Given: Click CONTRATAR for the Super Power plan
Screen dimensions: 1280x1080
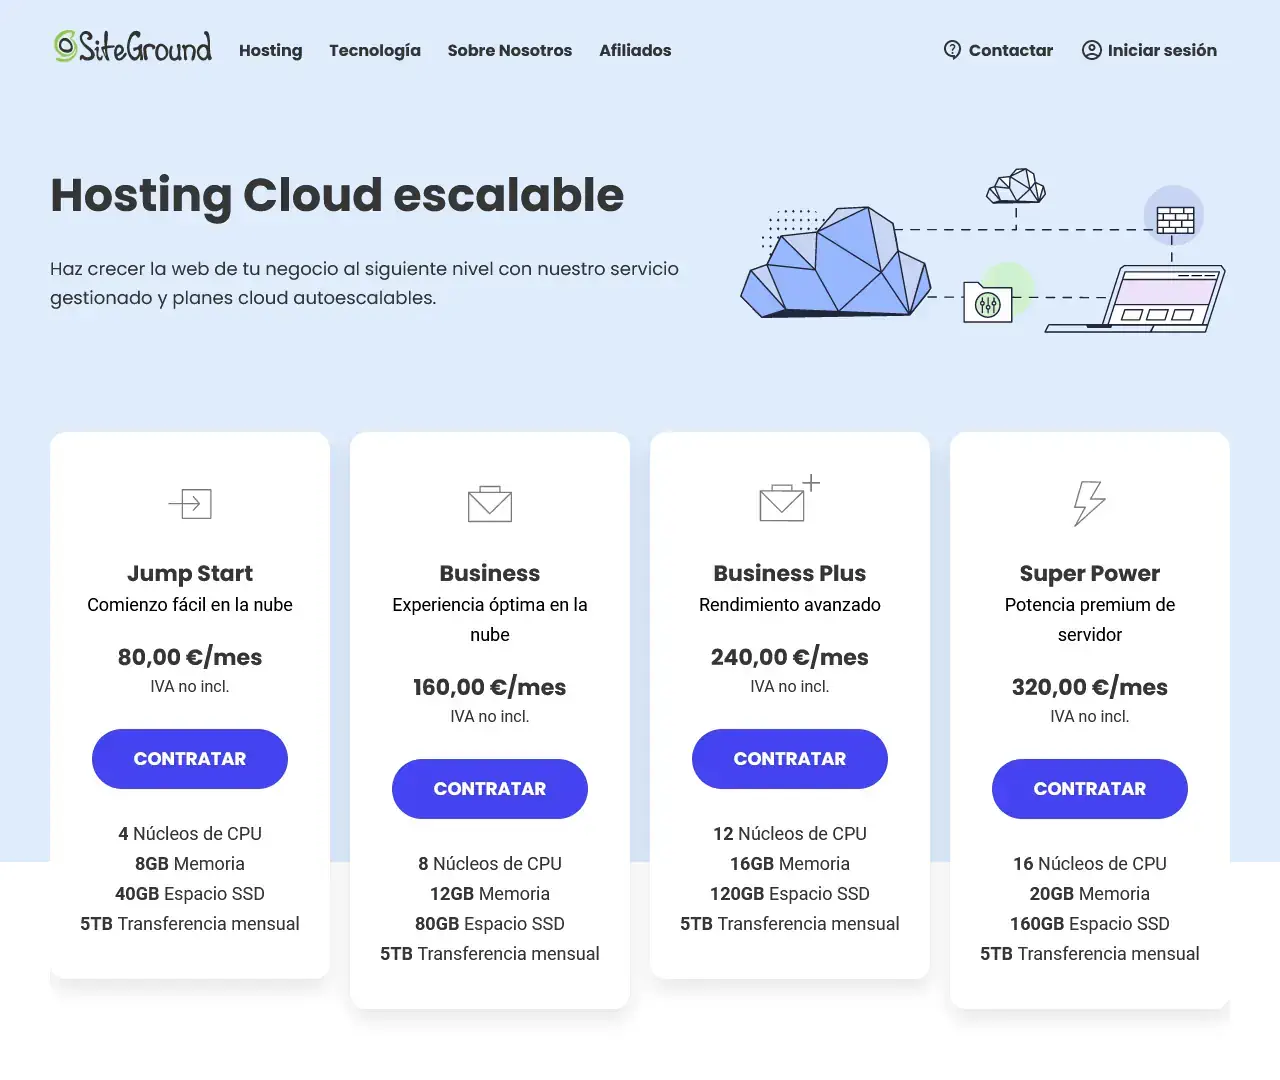Looking at the screenshot, I should (1090, 789).
